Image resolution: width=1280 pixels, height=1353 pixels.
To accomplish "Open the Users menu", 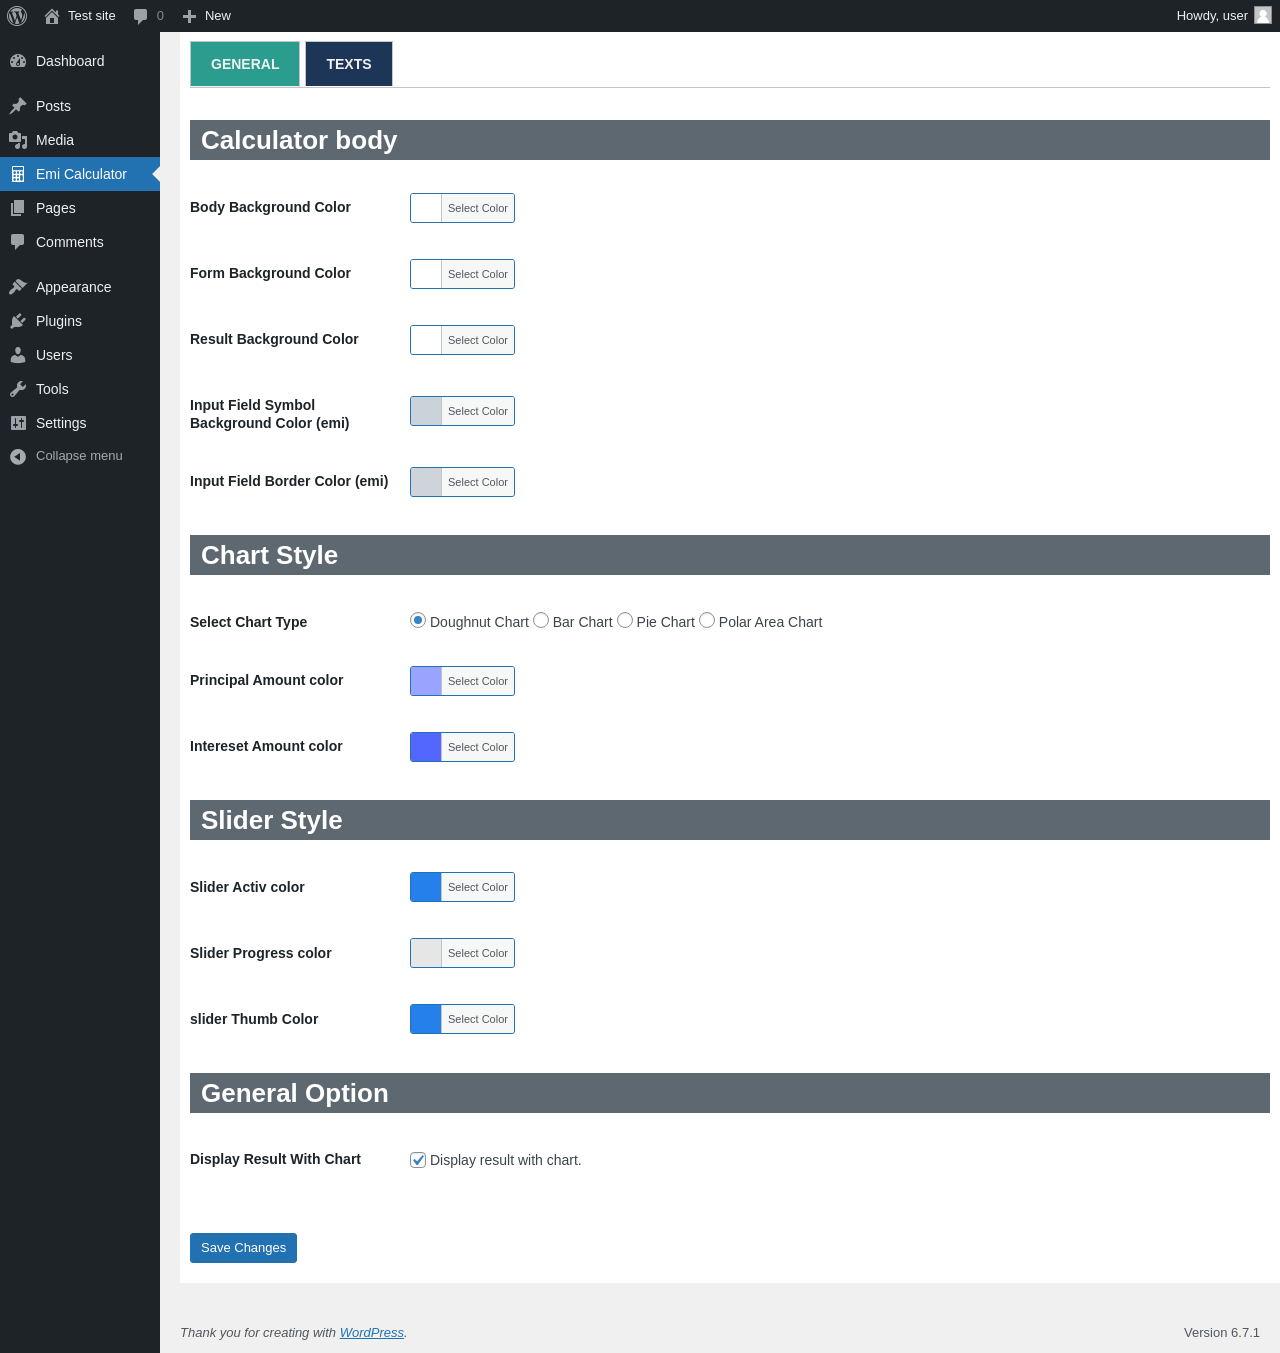I will pyautogui.click(x=80, y=355).
